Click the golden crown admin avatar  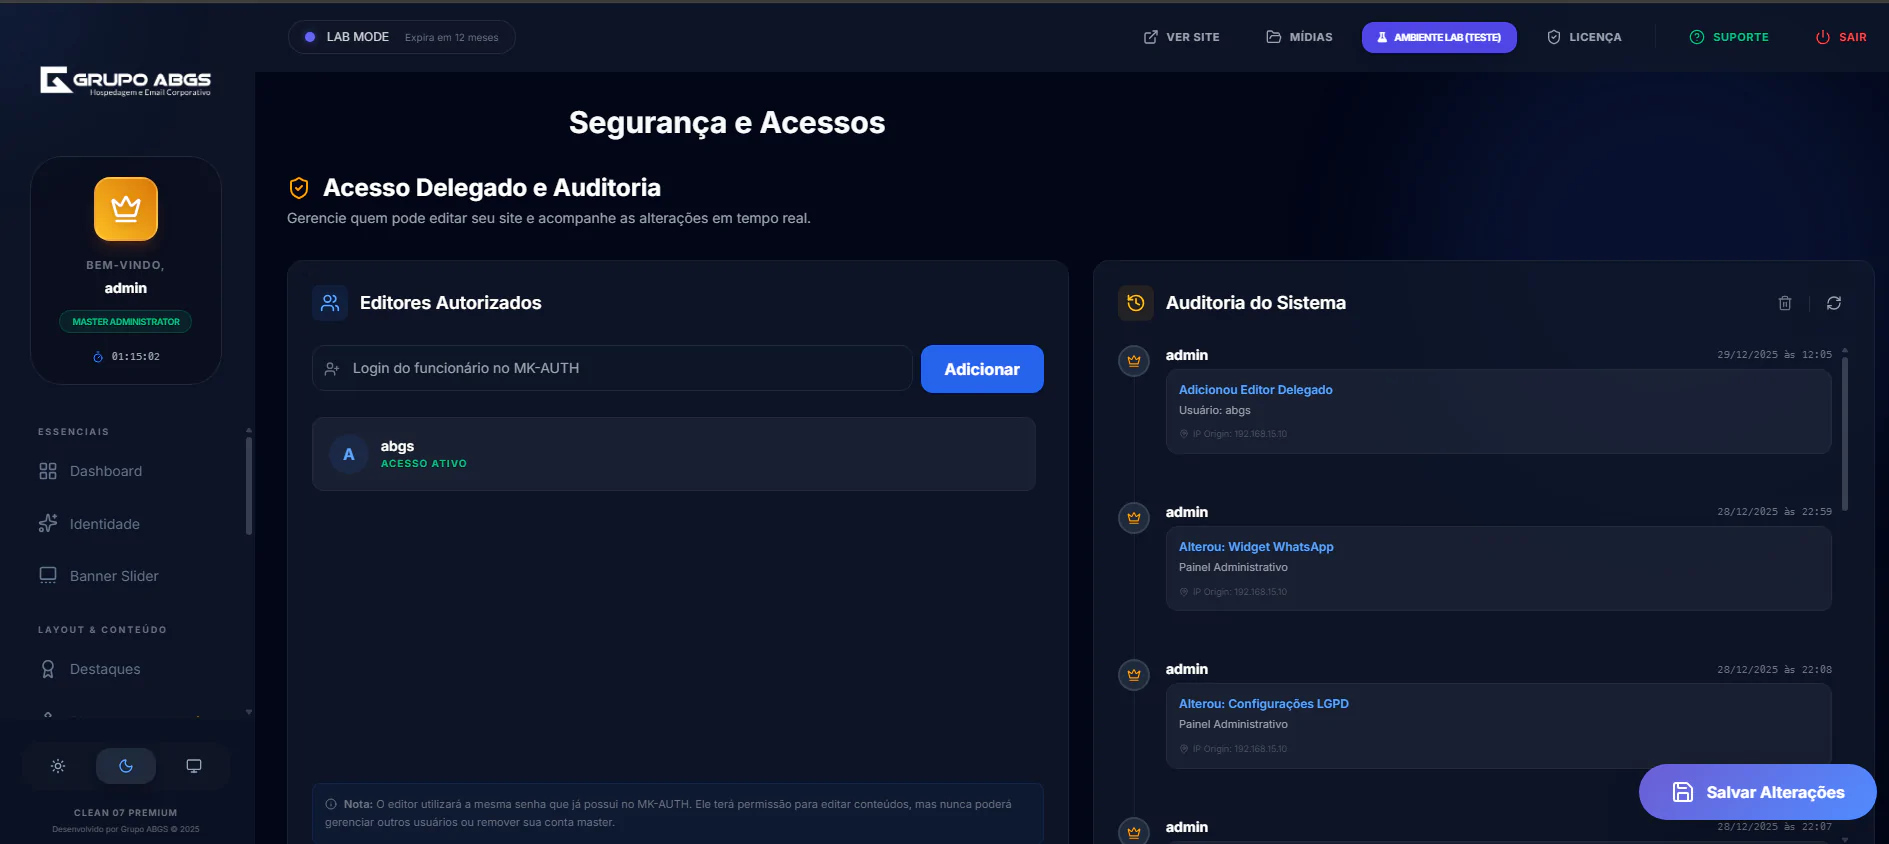126,209
